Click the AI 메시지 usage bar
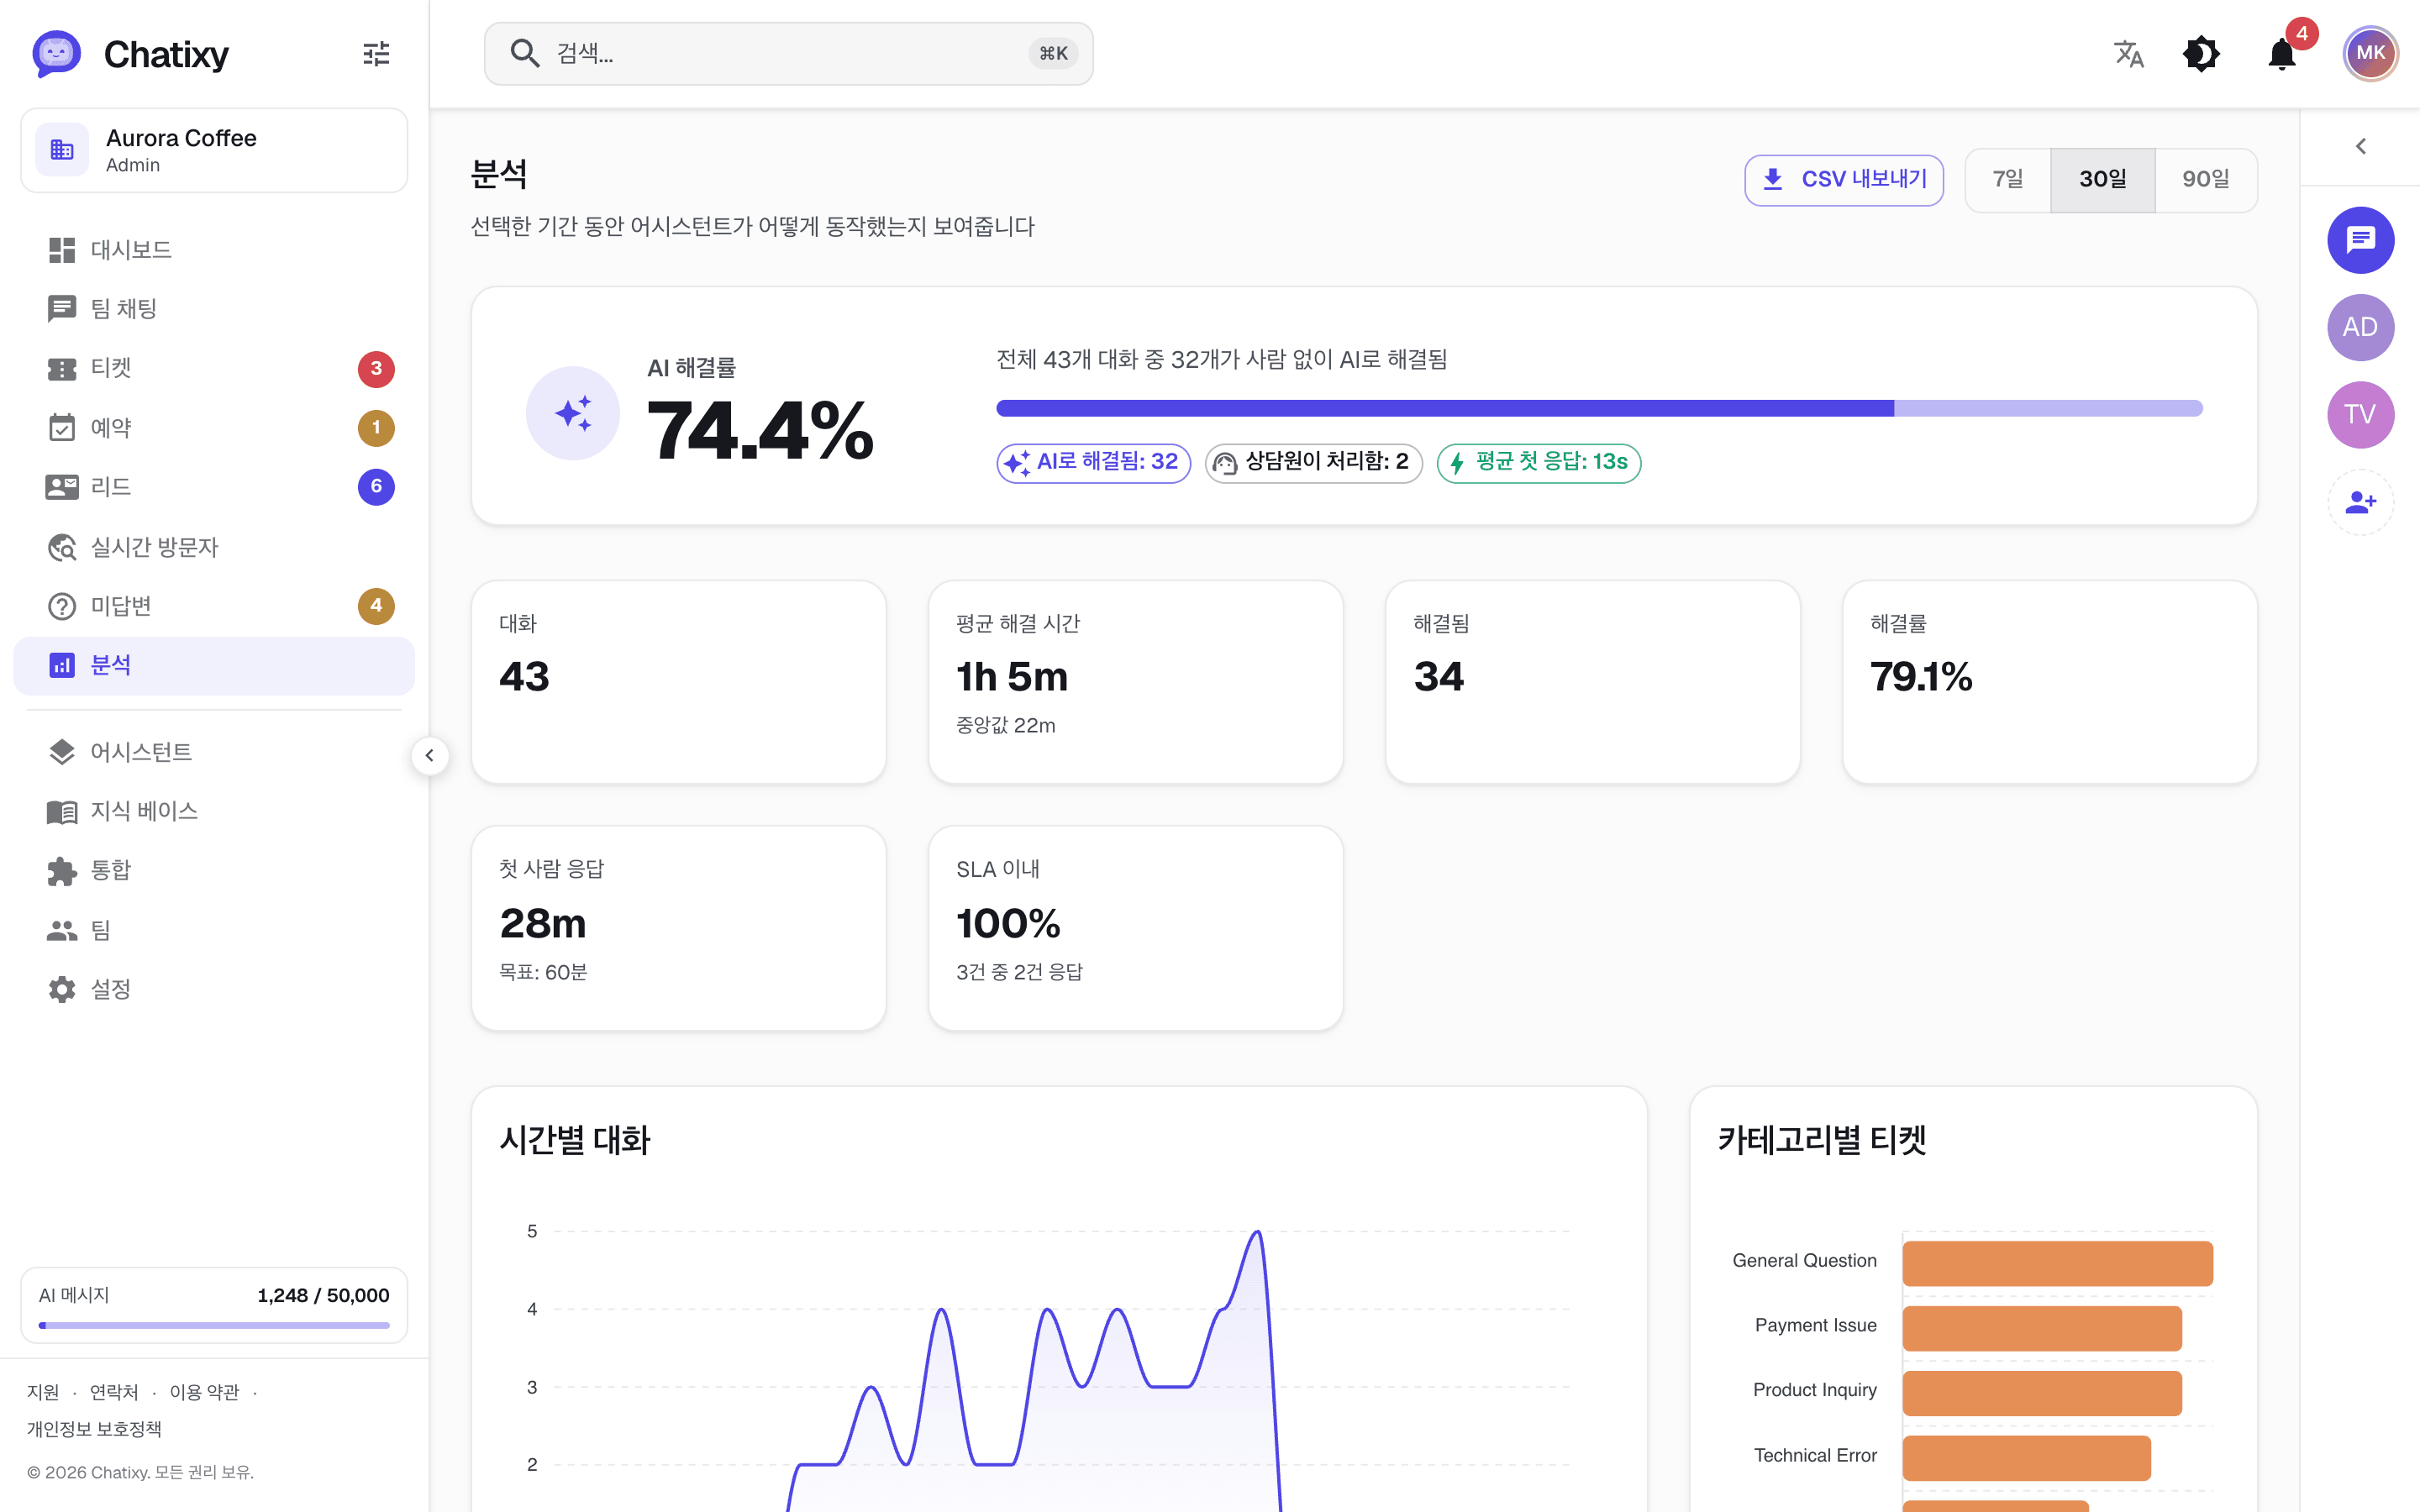 click(214, 1325)
